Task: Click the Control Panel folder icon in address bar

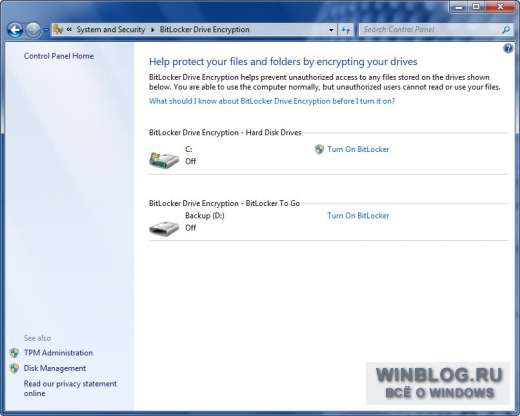Action: click(58, 30)
